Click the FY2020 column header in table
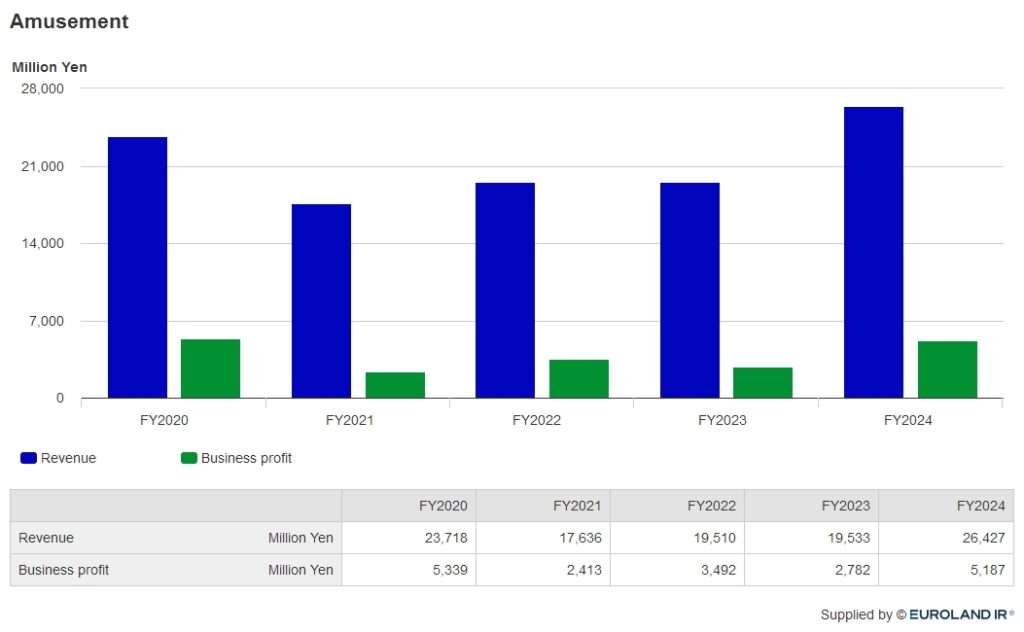Viewport: 1024px width, 632px height. (x=443, y=505)
